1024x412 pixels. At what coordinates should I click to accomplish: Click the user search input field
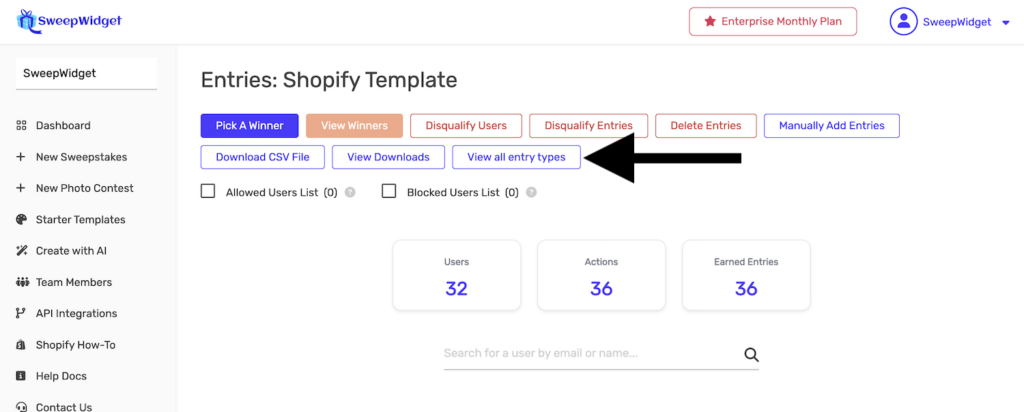[x=590, y=354]
